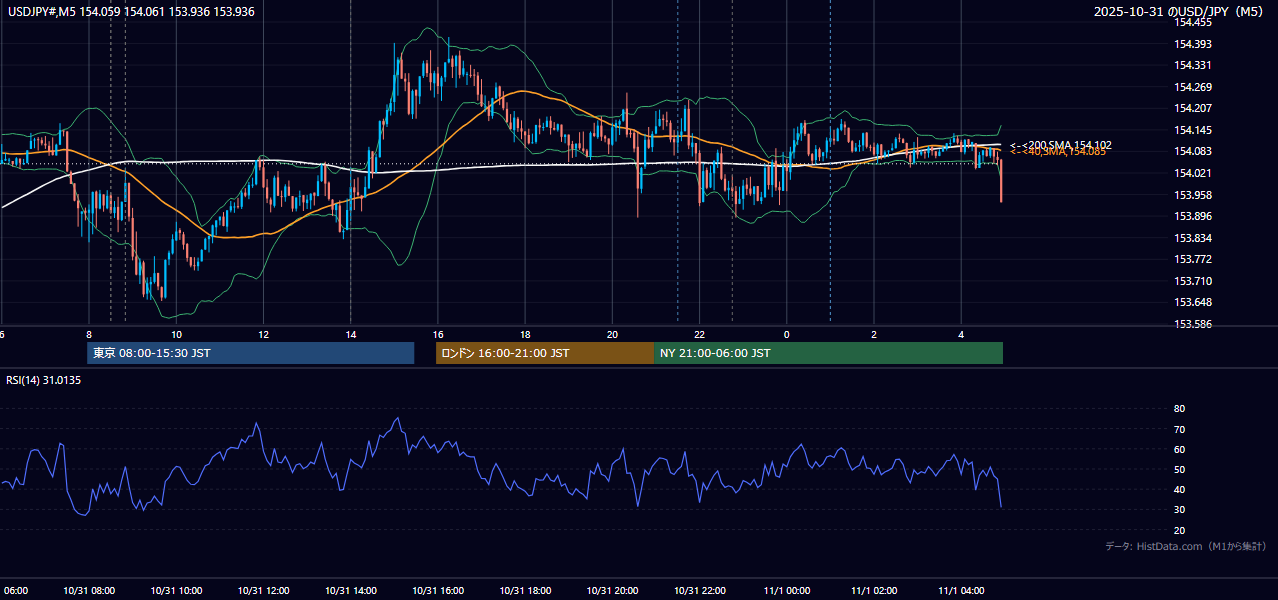Click price axis value 154.331
Image resolution: width=1278 pixels, height=600 pixels.
pyautogui.click(x=1193, y=65)
